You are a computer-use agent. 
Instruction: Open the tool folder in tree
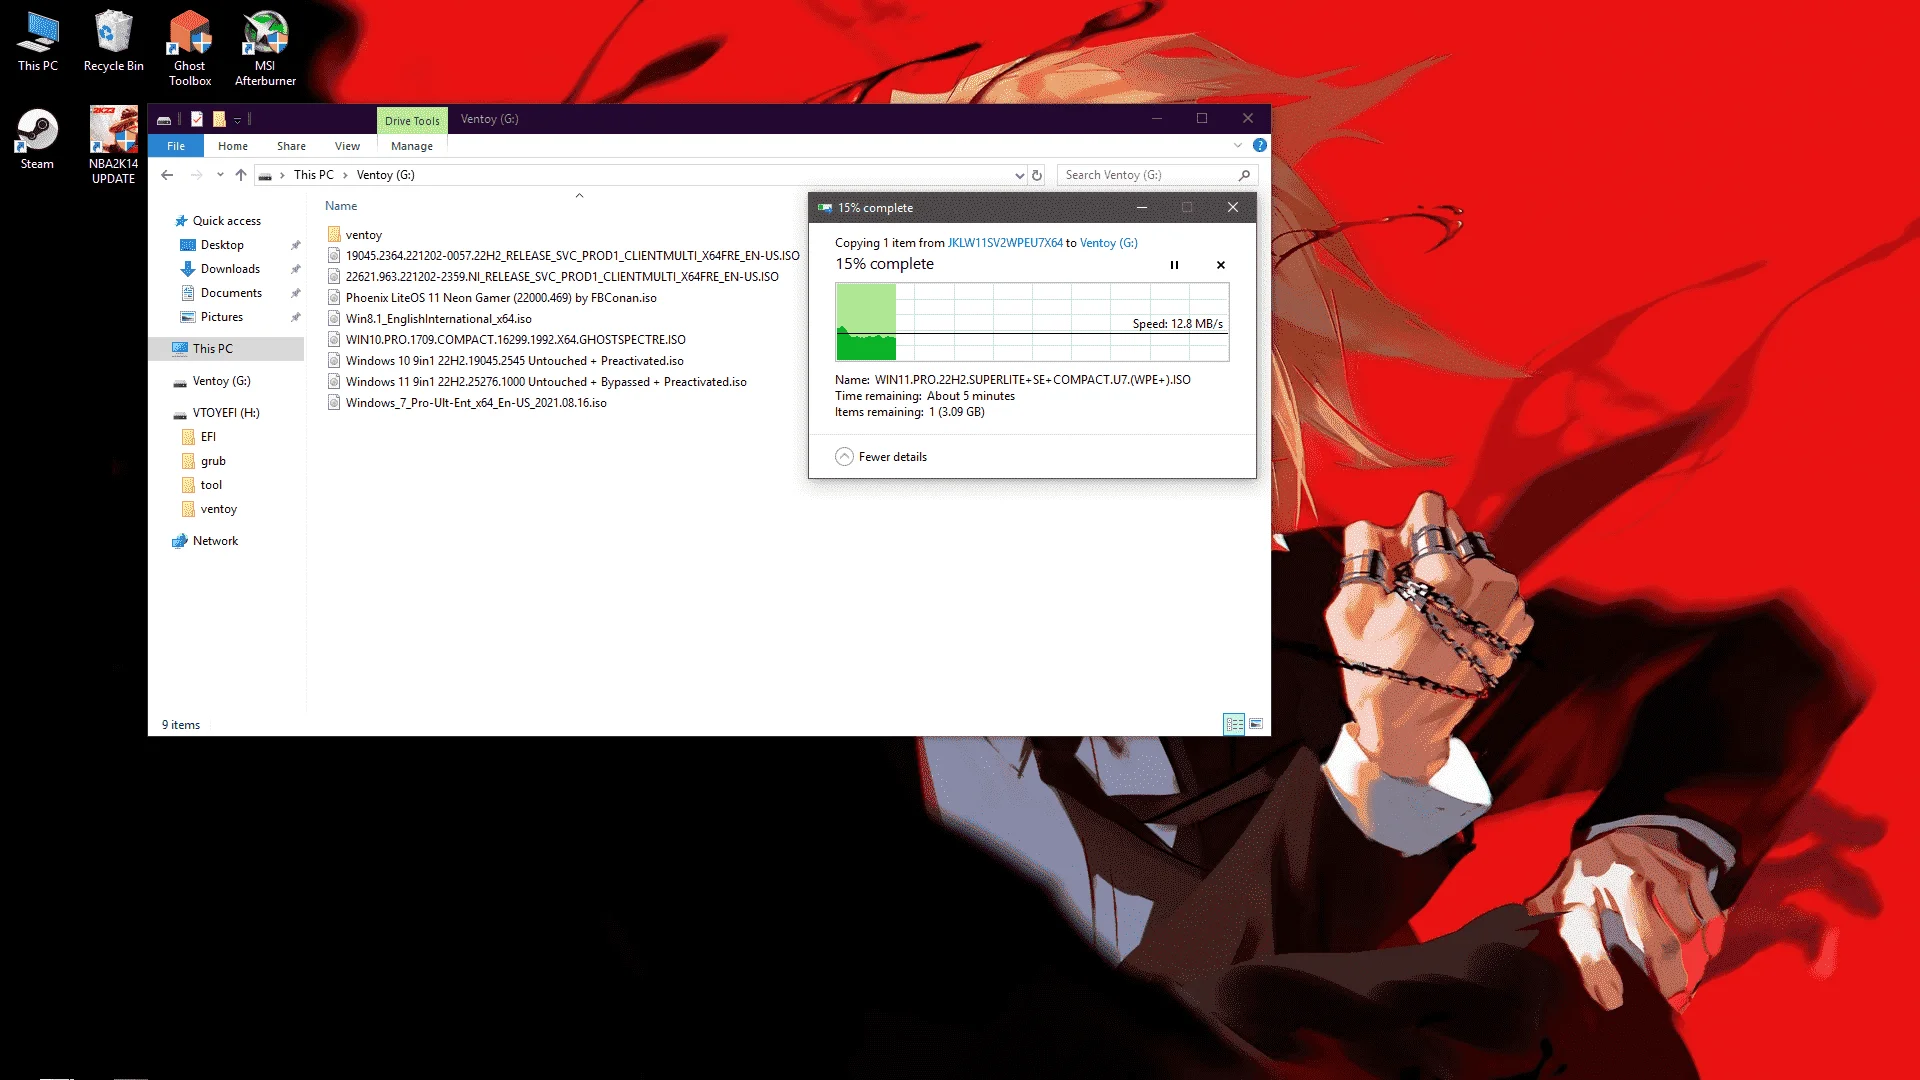(x=211, y=485)
